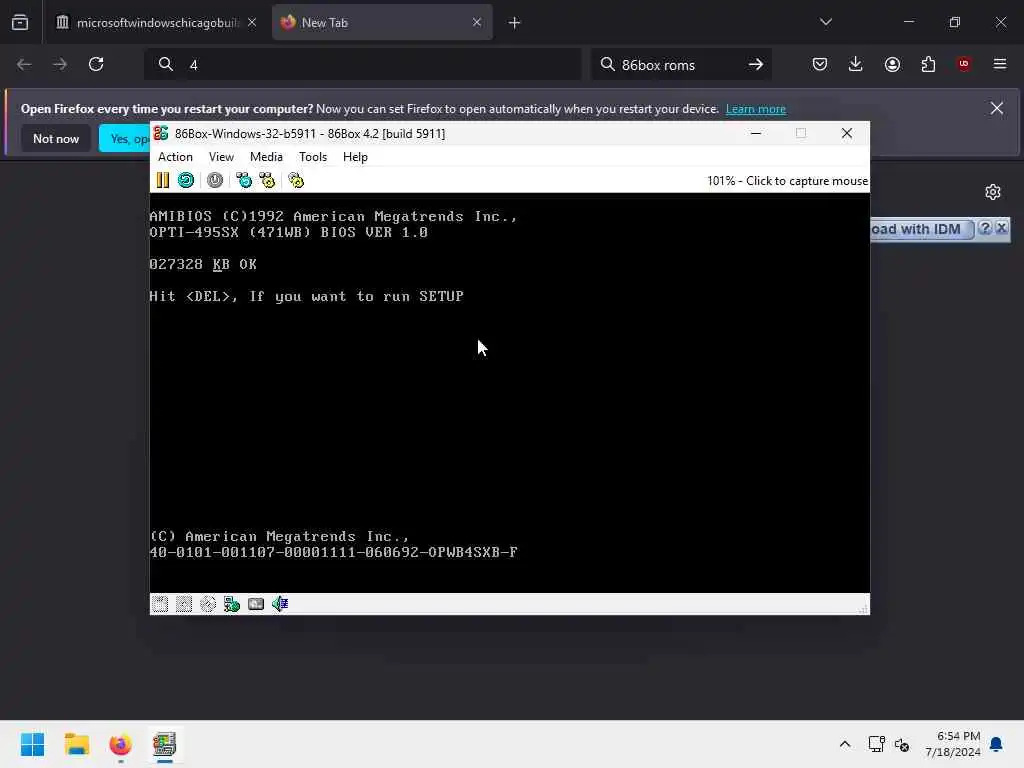
Task: Click first floppy drive icon in status bar
Action: pos(160,604)
